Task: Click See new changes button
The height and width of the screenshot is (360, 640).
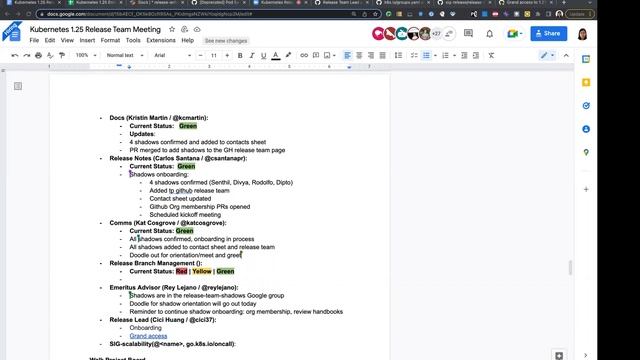Action: [x=226, y=41]
